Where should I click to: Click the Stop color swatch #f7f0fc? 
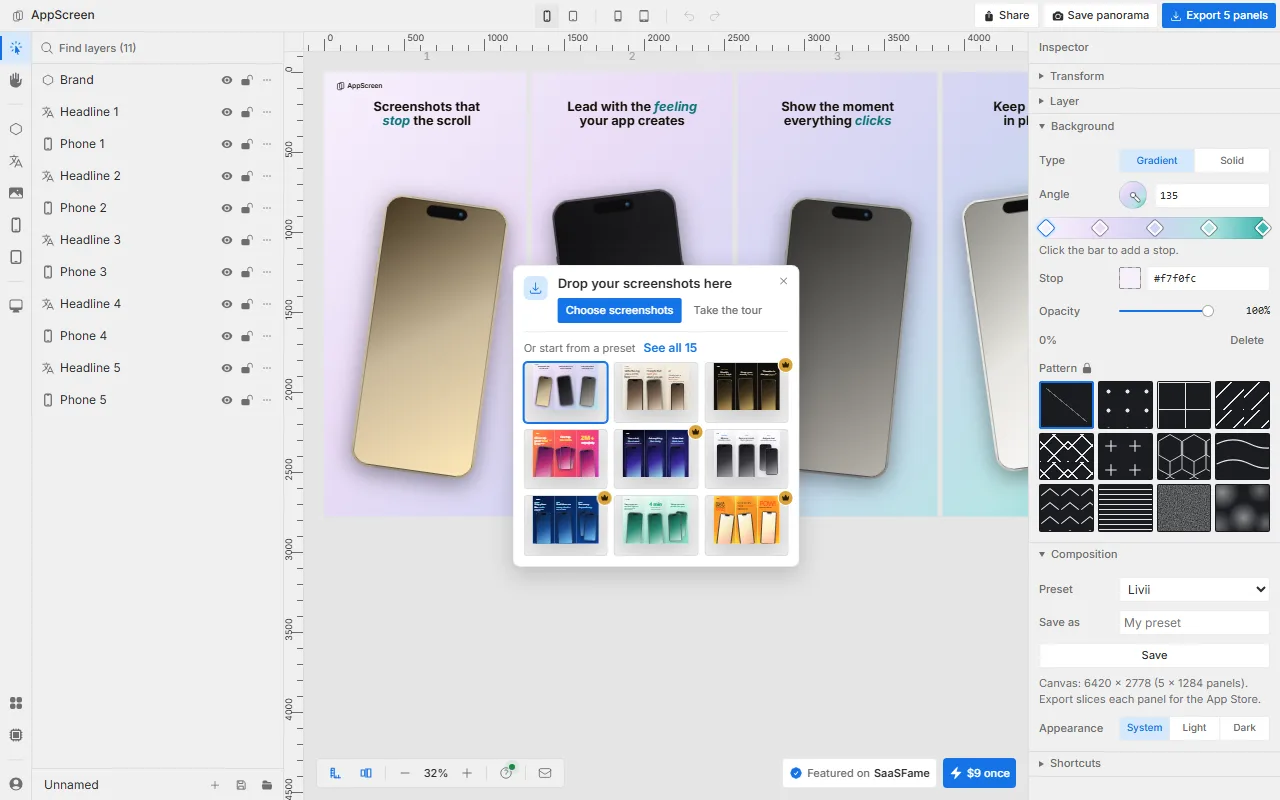(1130, 278)
